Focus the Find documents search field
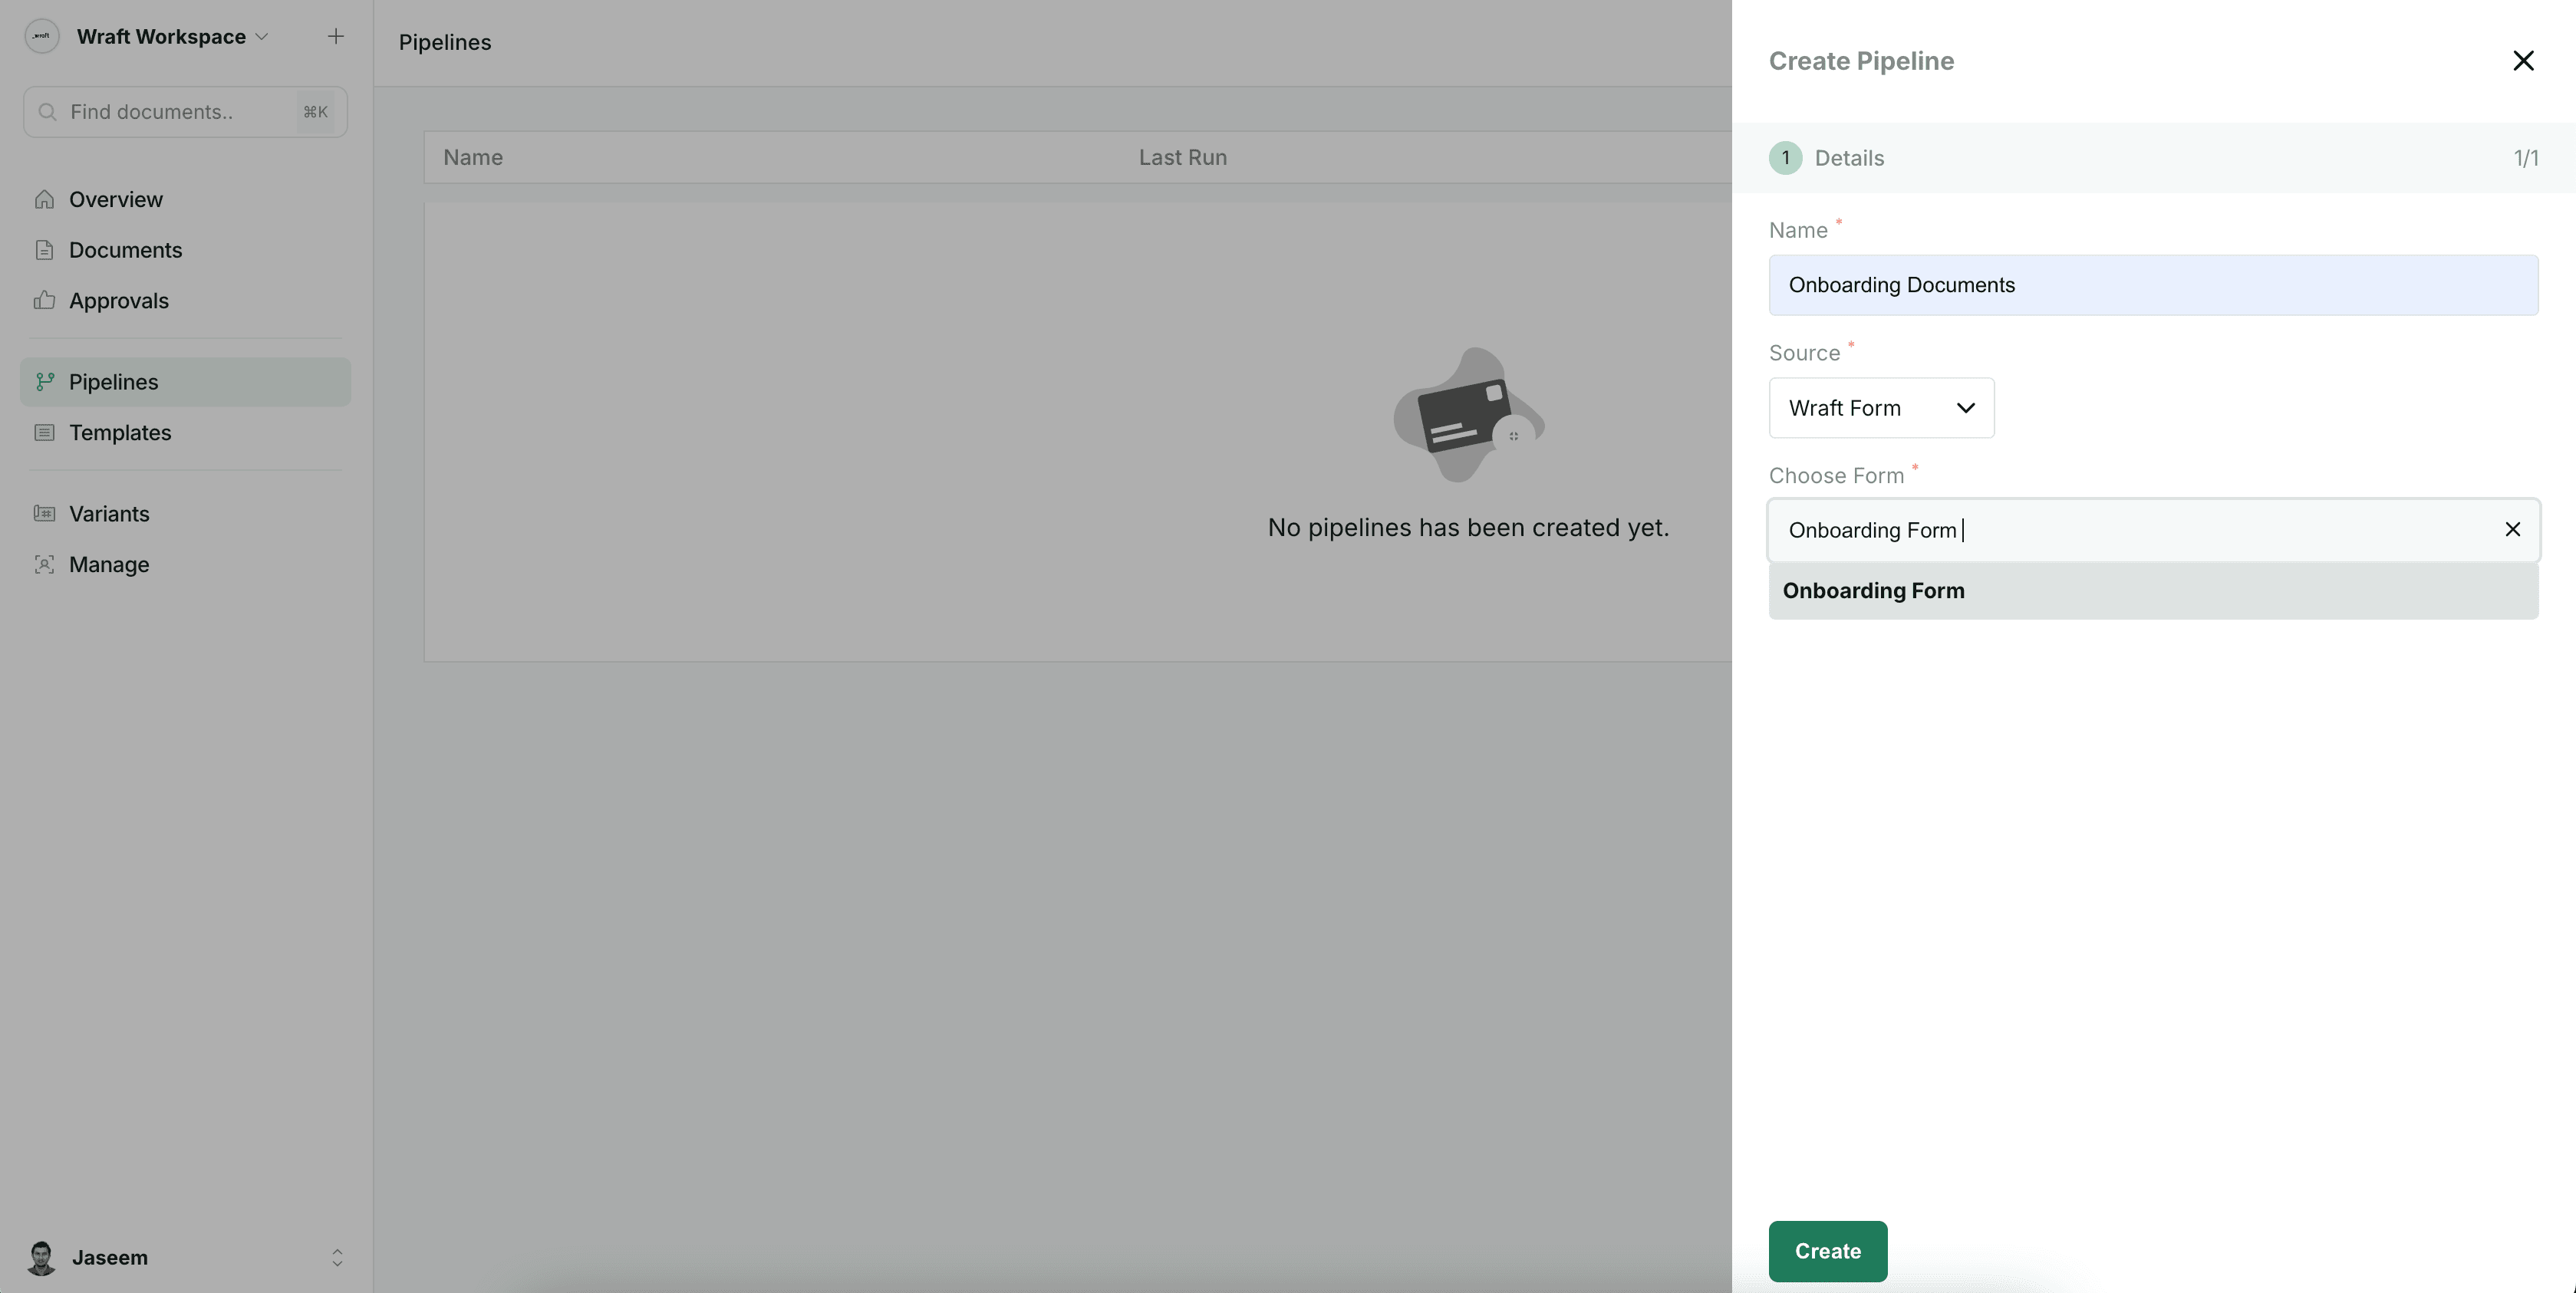The width and height of the screenshot is (2576, 1293). (x=185, y=112)
